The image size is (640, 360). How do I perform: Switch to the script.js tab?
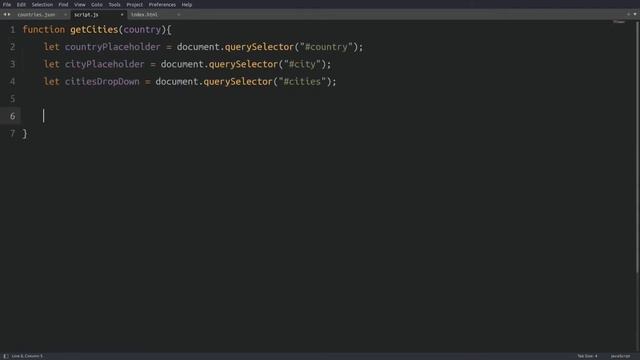click(86, 14)
